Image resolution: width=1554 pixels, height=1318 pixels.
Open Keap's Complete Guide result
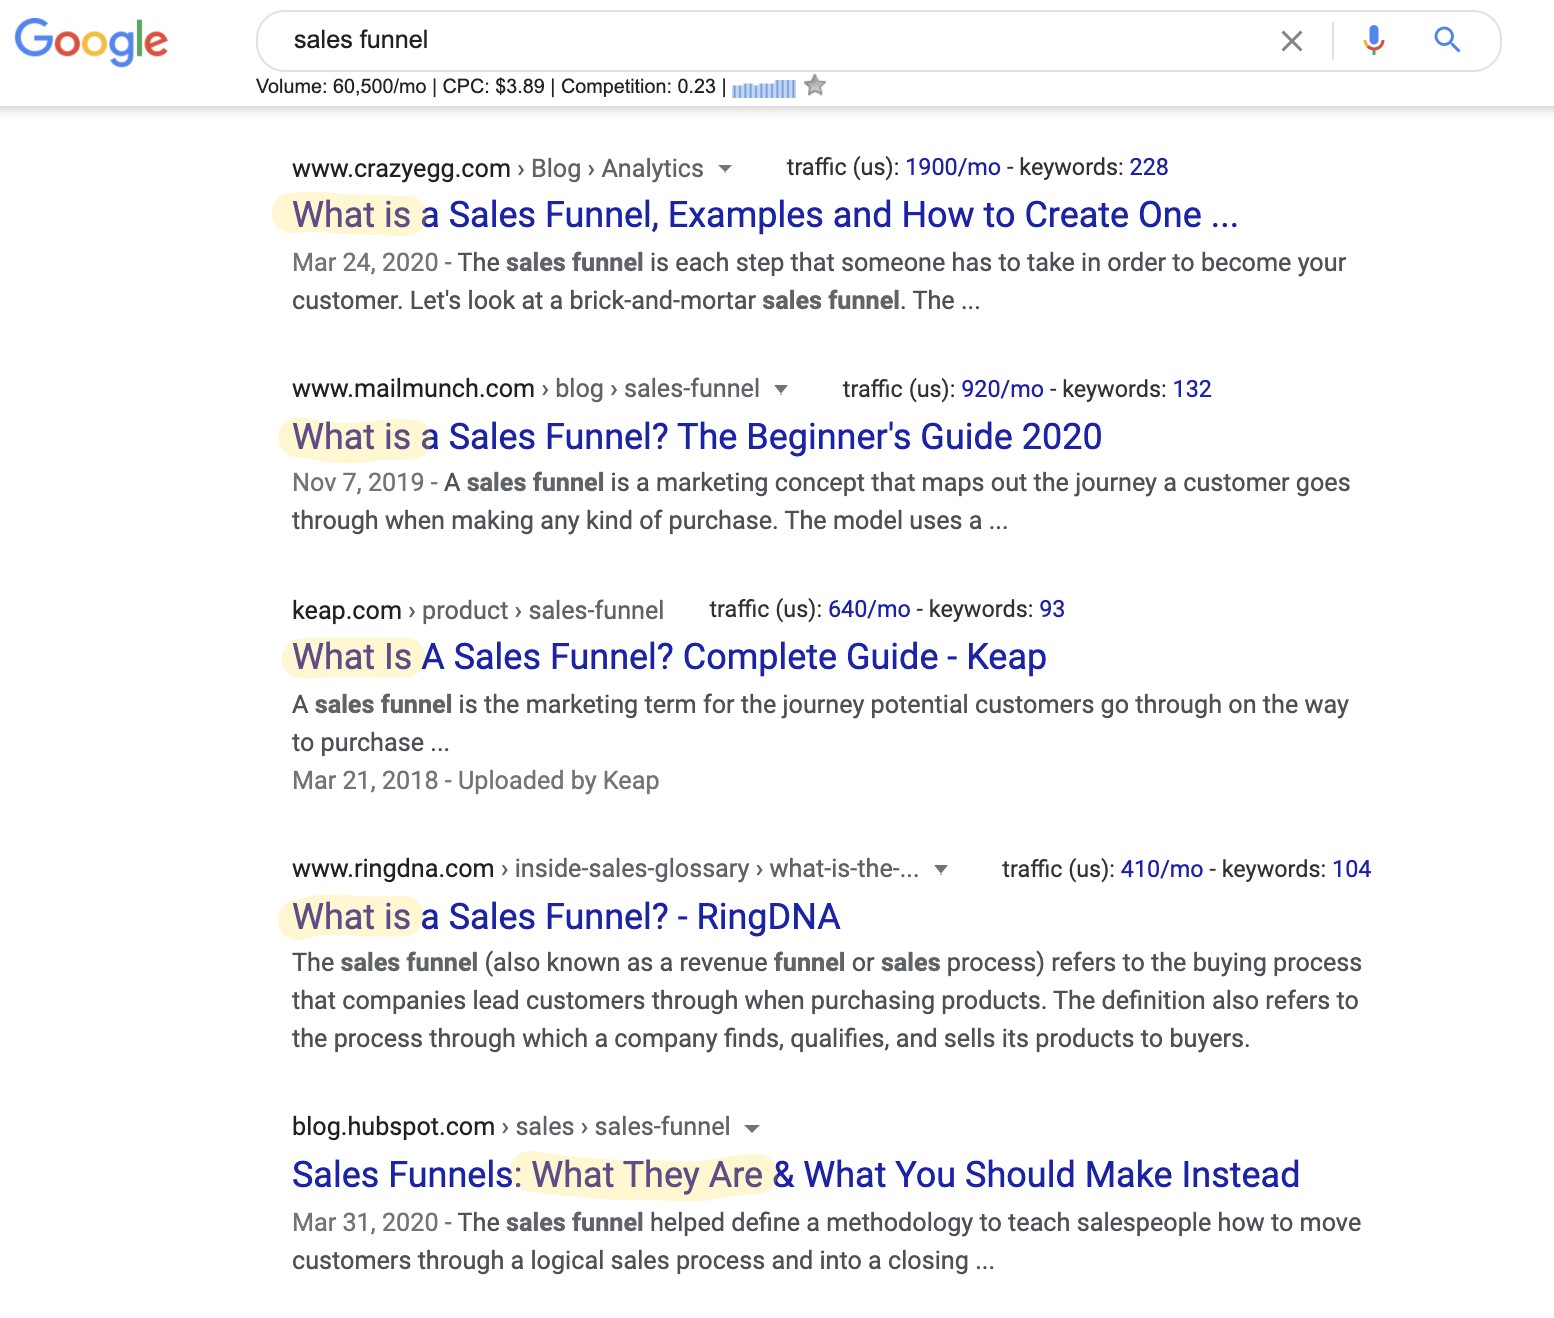pyautogui.click(x=669, y=657)
